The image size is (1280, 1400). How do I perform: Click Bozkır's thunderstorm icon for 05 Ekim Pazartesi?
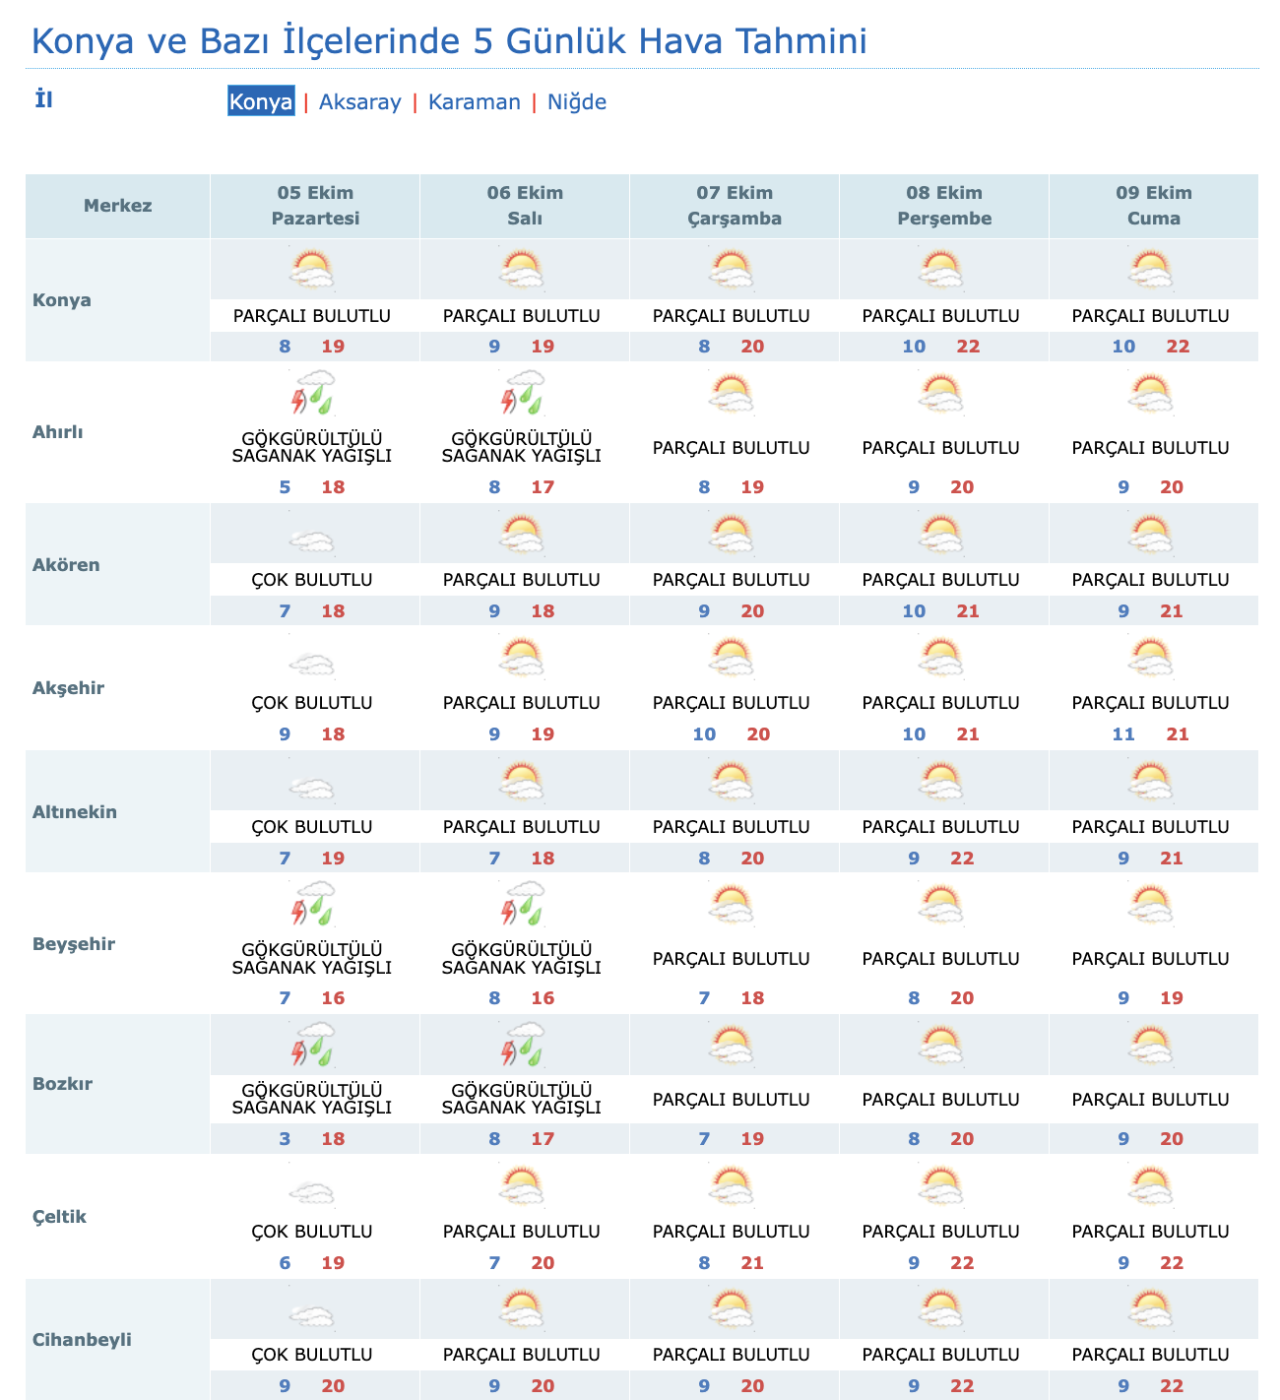[x=312, y=1044]
